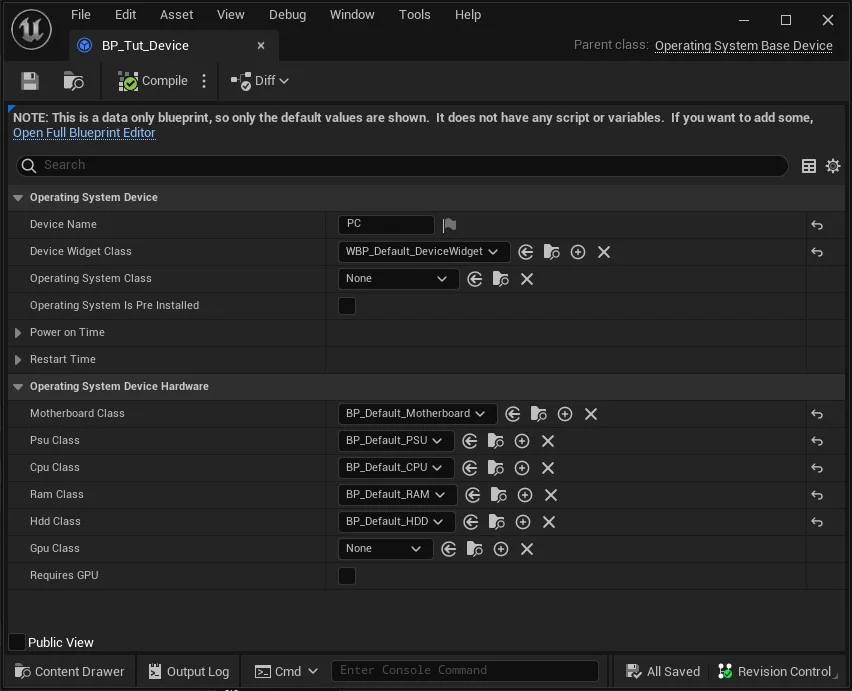
Task: Browse to Motherboard Class asset
Action: [538, 414]
